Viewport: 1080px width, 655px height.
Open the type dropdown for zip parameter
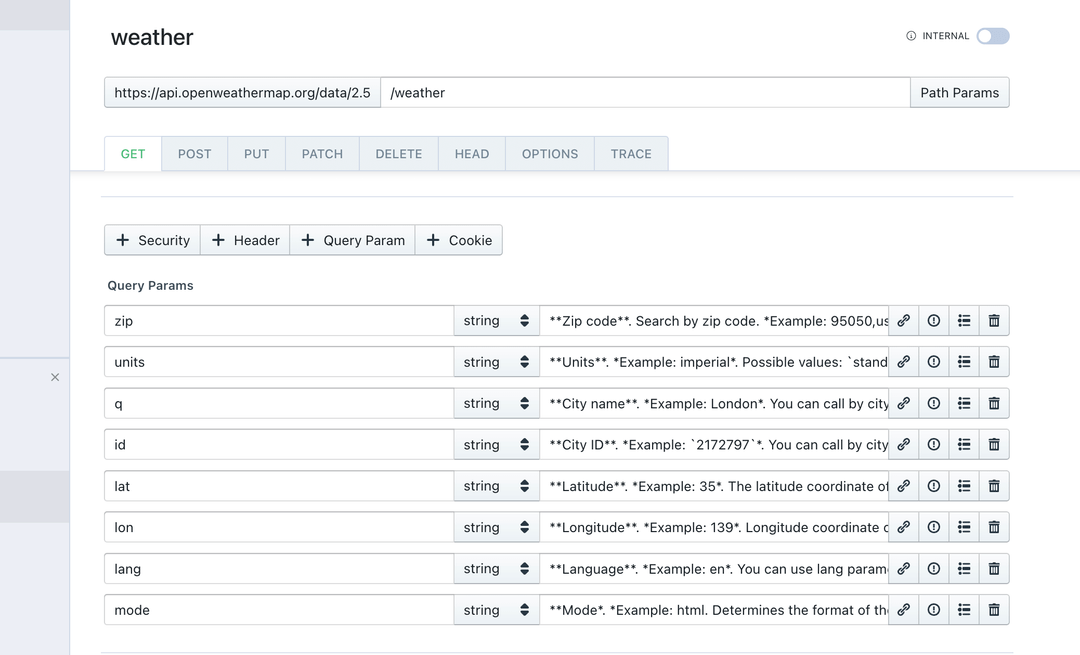click(496, 321)
